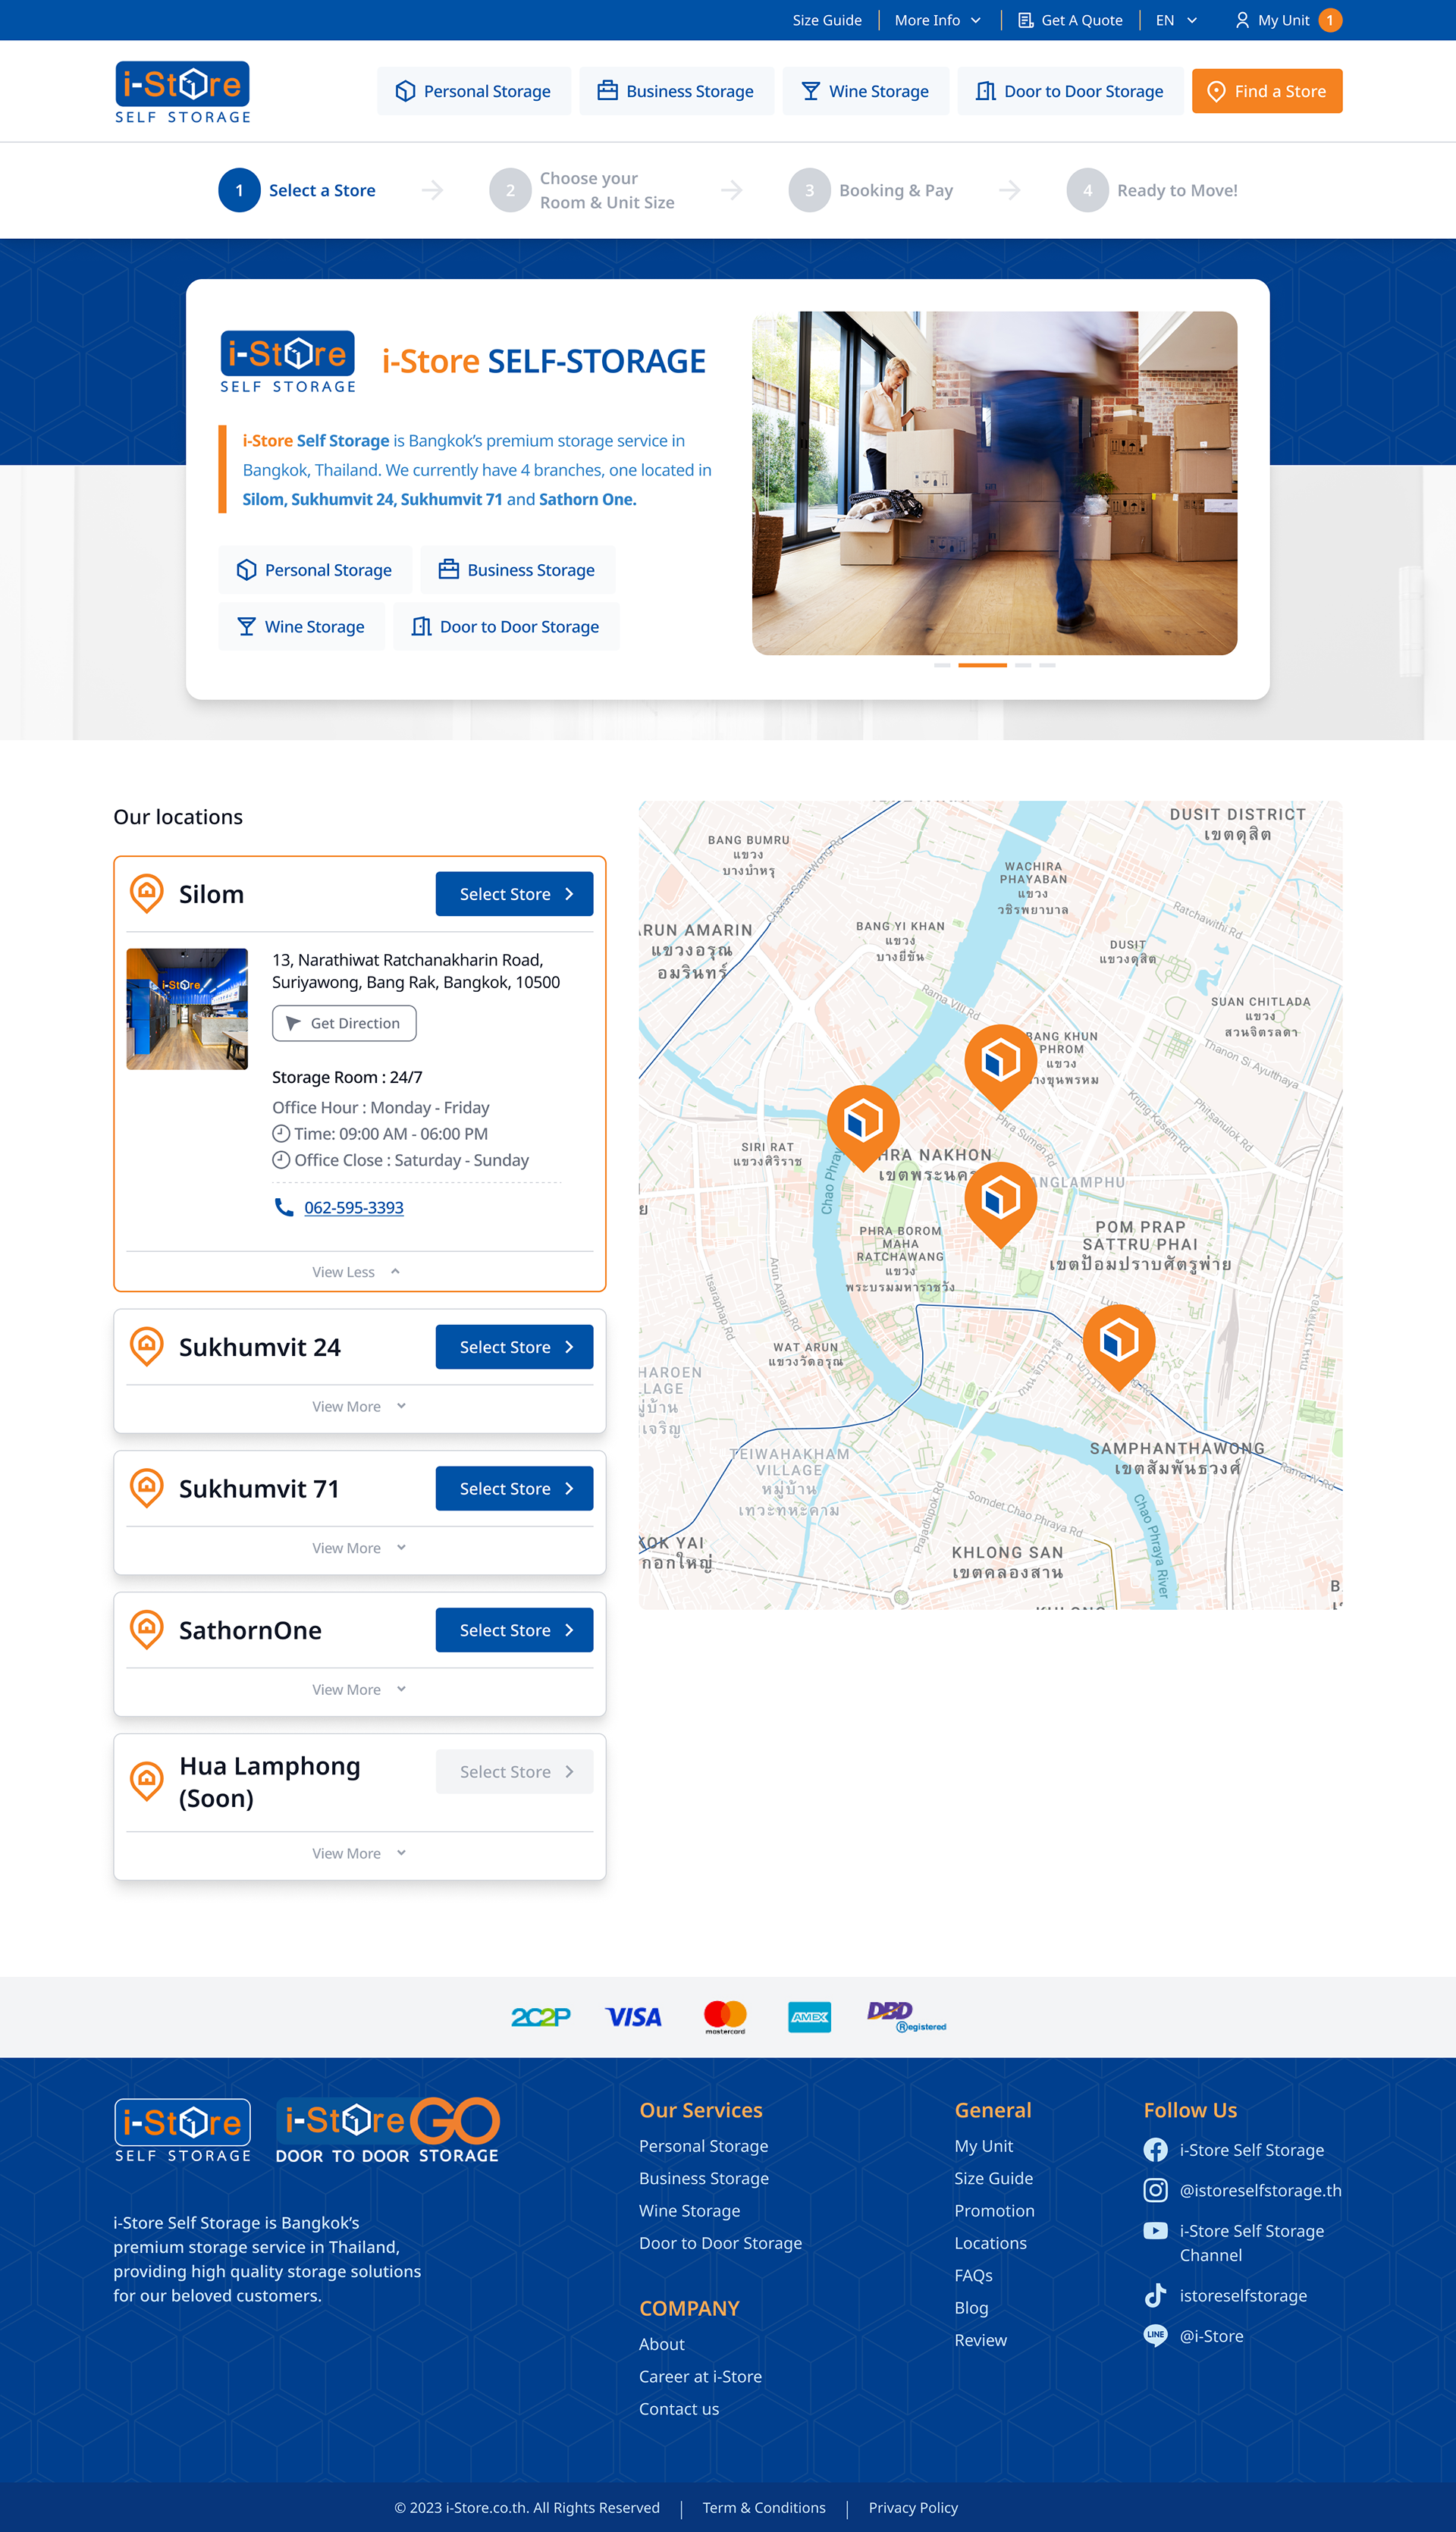Click the Sukhumvit 24 location pin icon

147,1346
